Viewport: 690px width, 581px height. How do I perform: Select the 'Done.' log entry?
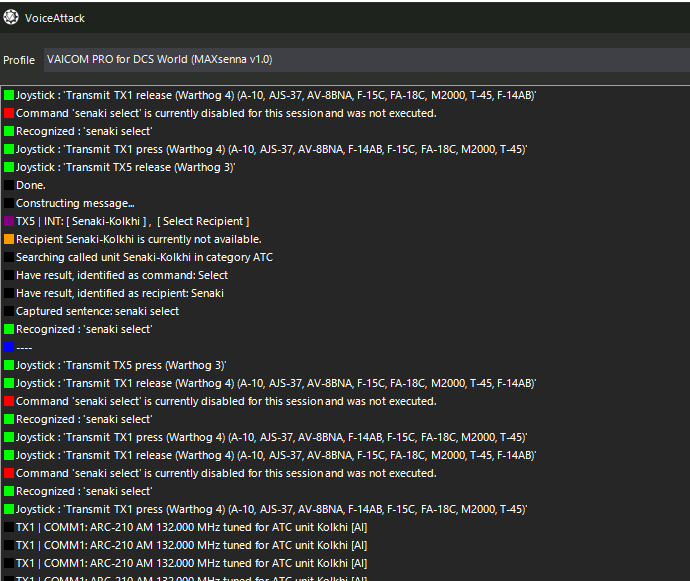pos(31,185)
